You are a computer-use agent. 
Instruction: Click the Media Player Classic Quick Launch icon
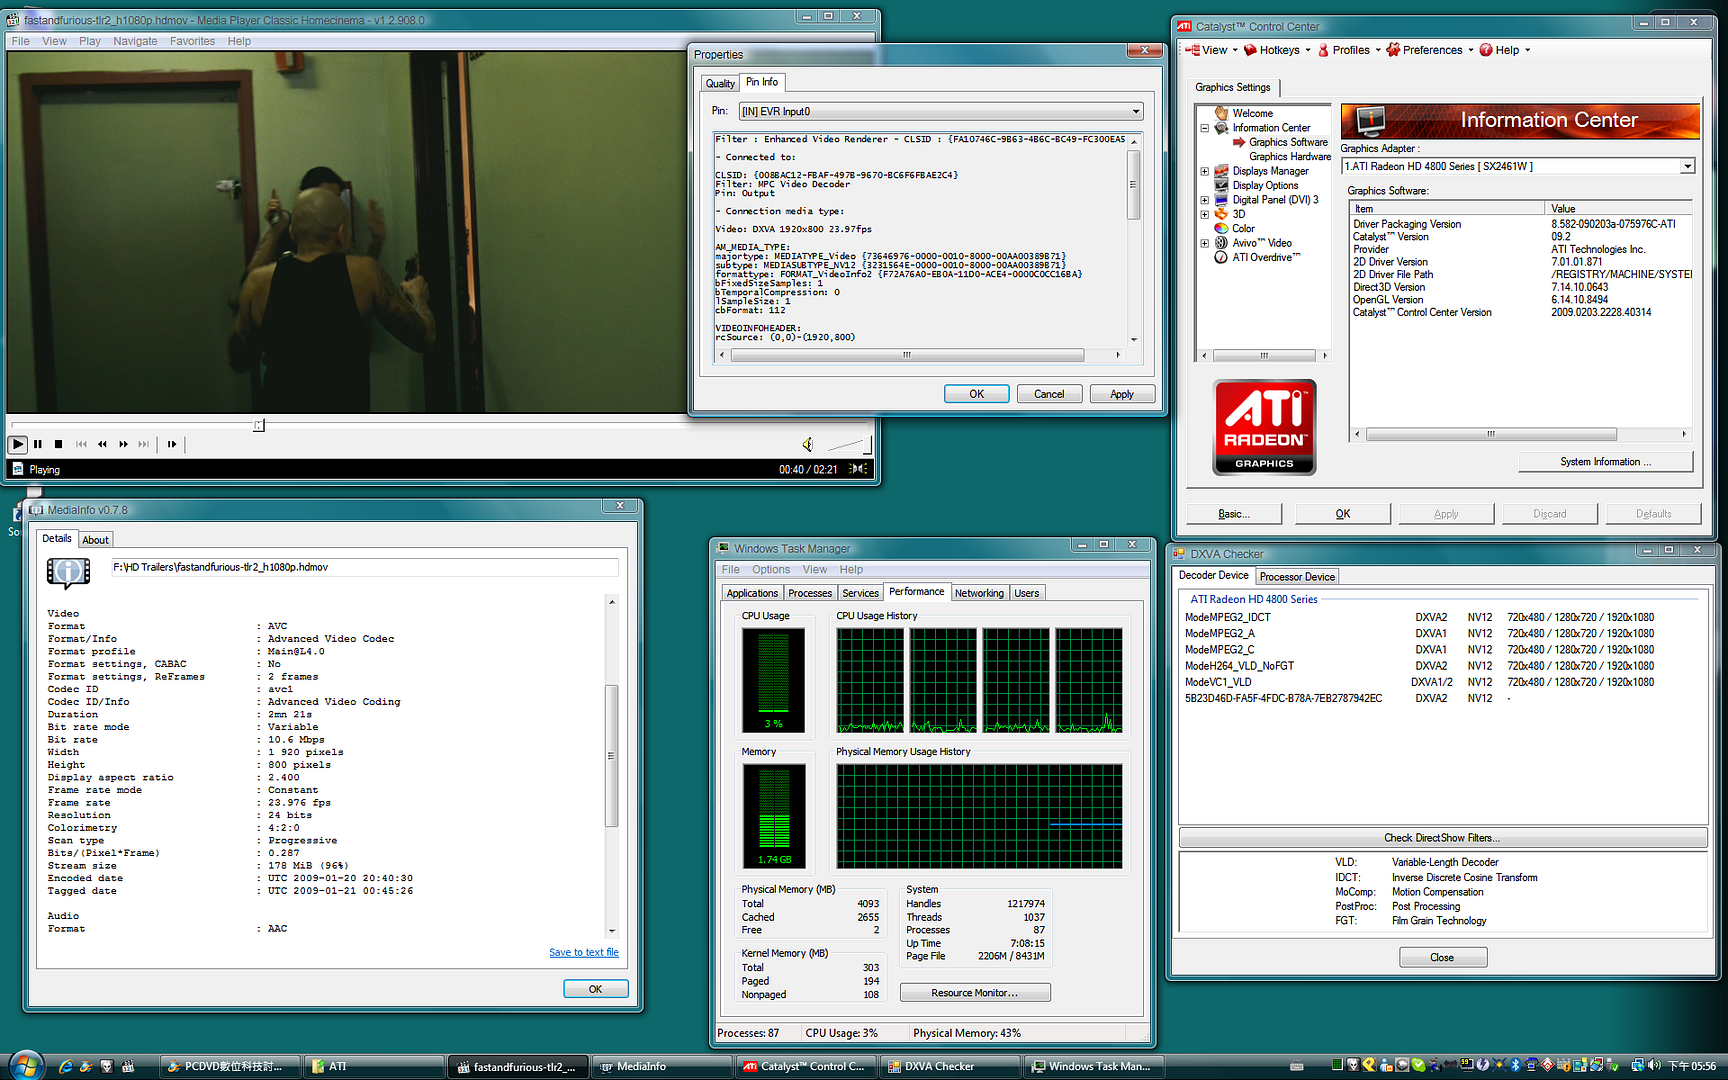pos(127,1066)
